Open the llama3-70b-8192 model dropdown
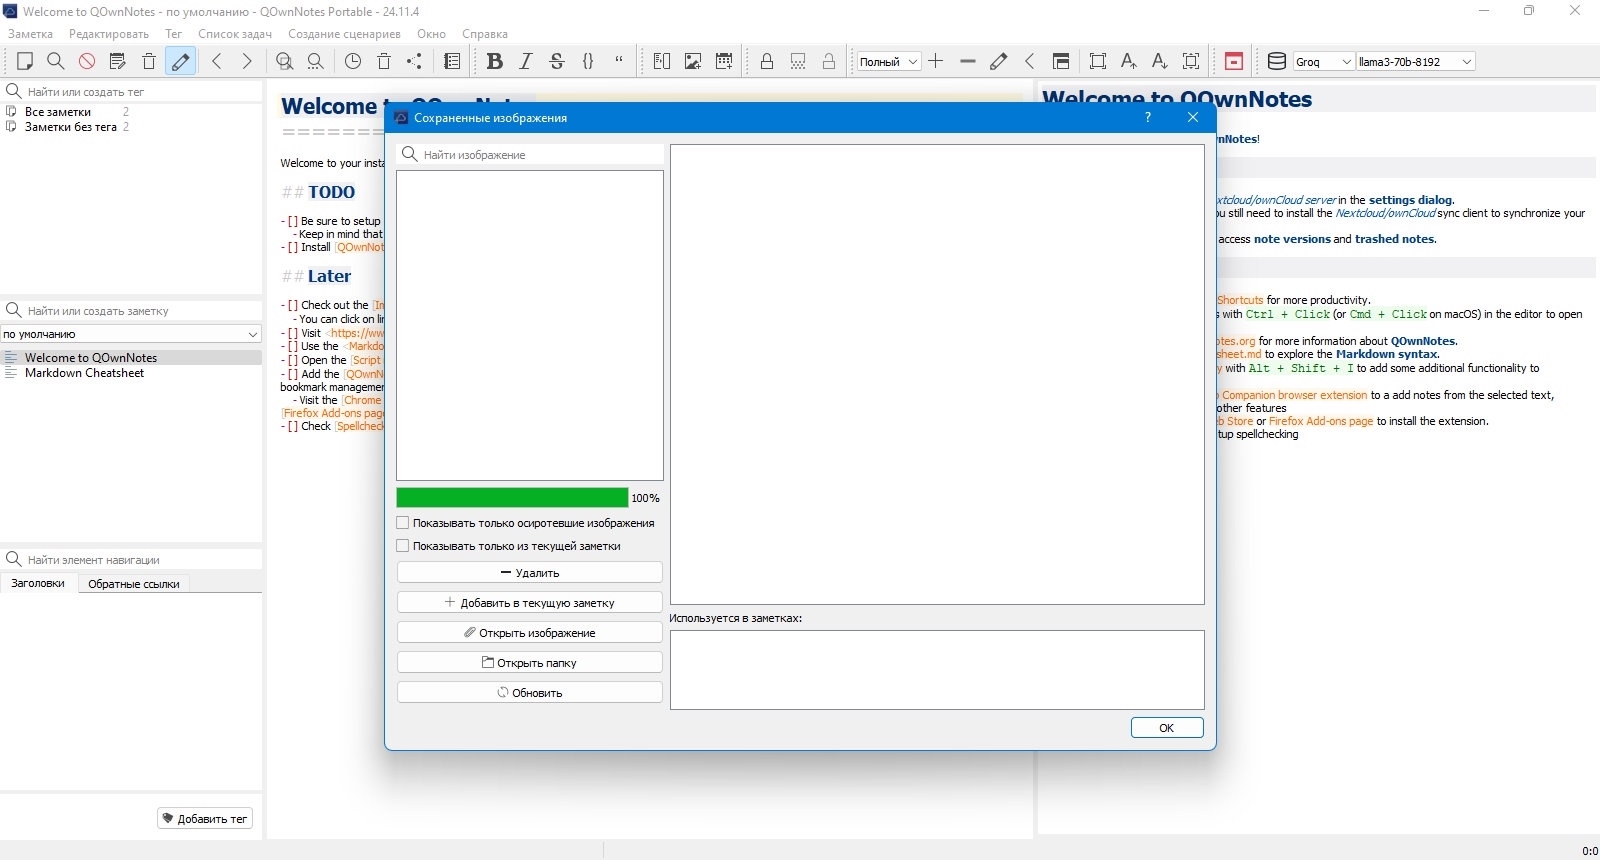This screenshot has width=1600, height=860. coord(1416,61)
